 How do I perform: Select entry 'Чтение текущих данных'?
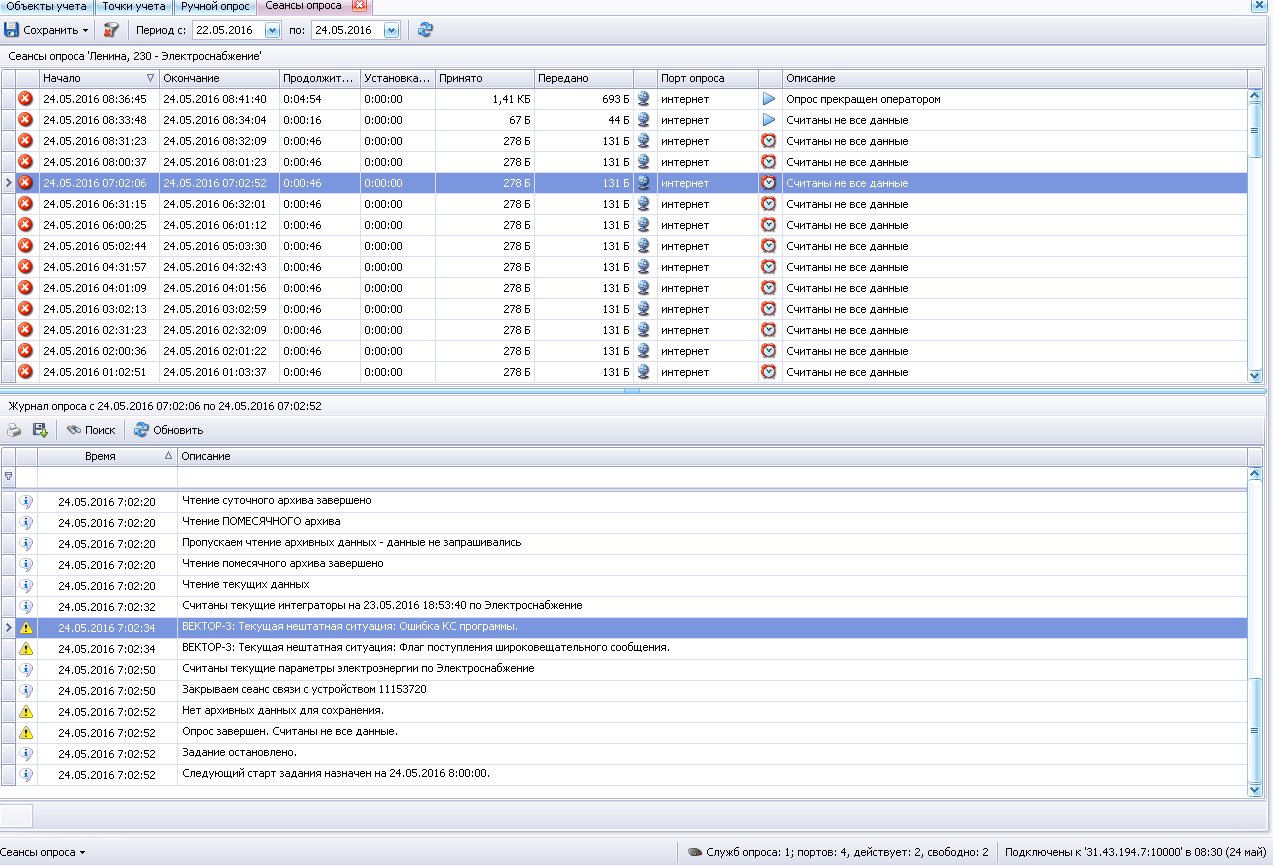click(x=625, y=585)
